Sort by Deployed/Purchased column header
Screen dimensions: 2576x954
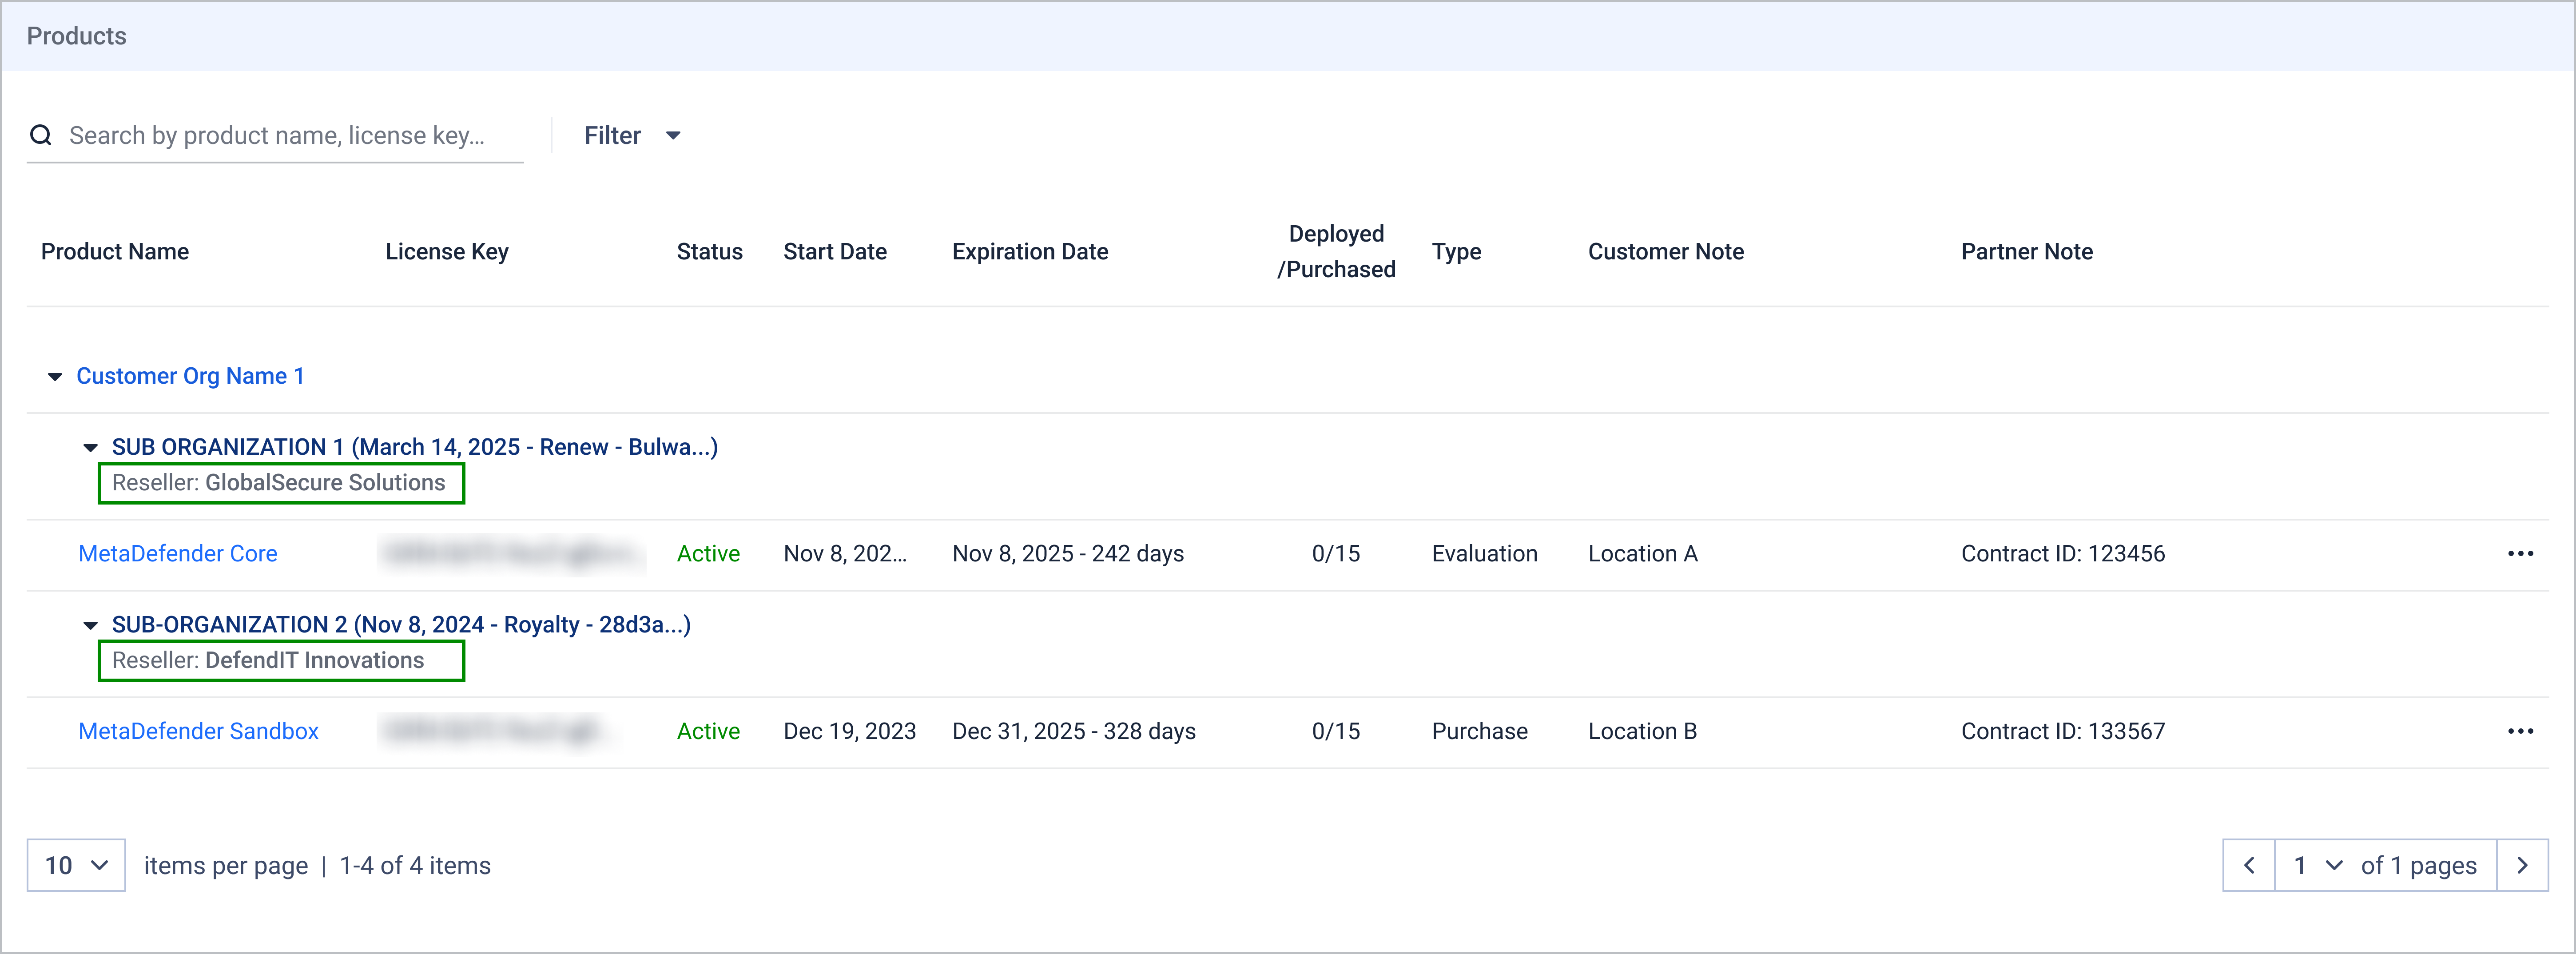(x=1336, y=252)
